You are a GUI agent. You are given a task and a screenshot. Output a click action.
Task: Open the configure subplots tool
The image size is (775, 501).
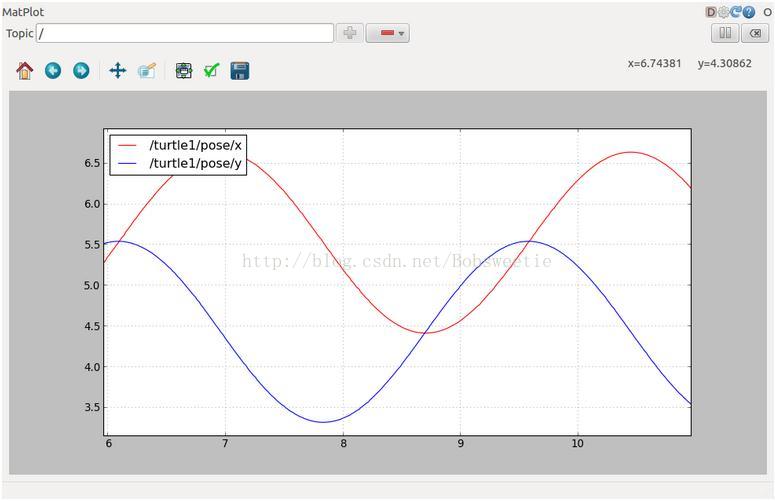point(184,71)
